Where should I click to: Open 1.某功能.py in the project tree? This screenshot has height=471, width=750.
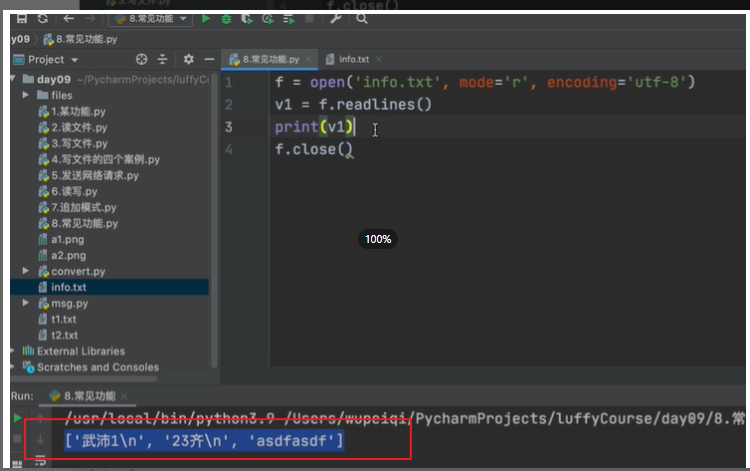(x=78, y=112)
